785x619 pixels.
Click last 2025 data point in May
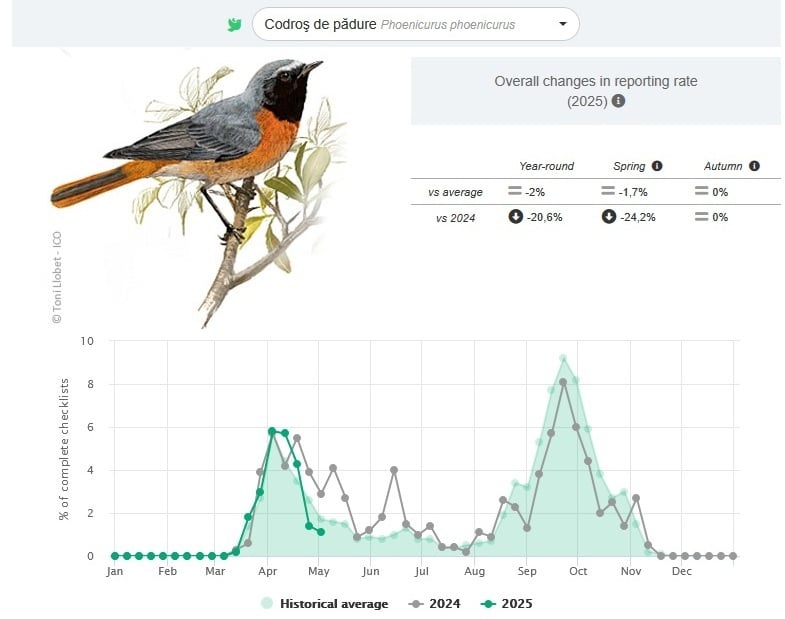point(321,532)
